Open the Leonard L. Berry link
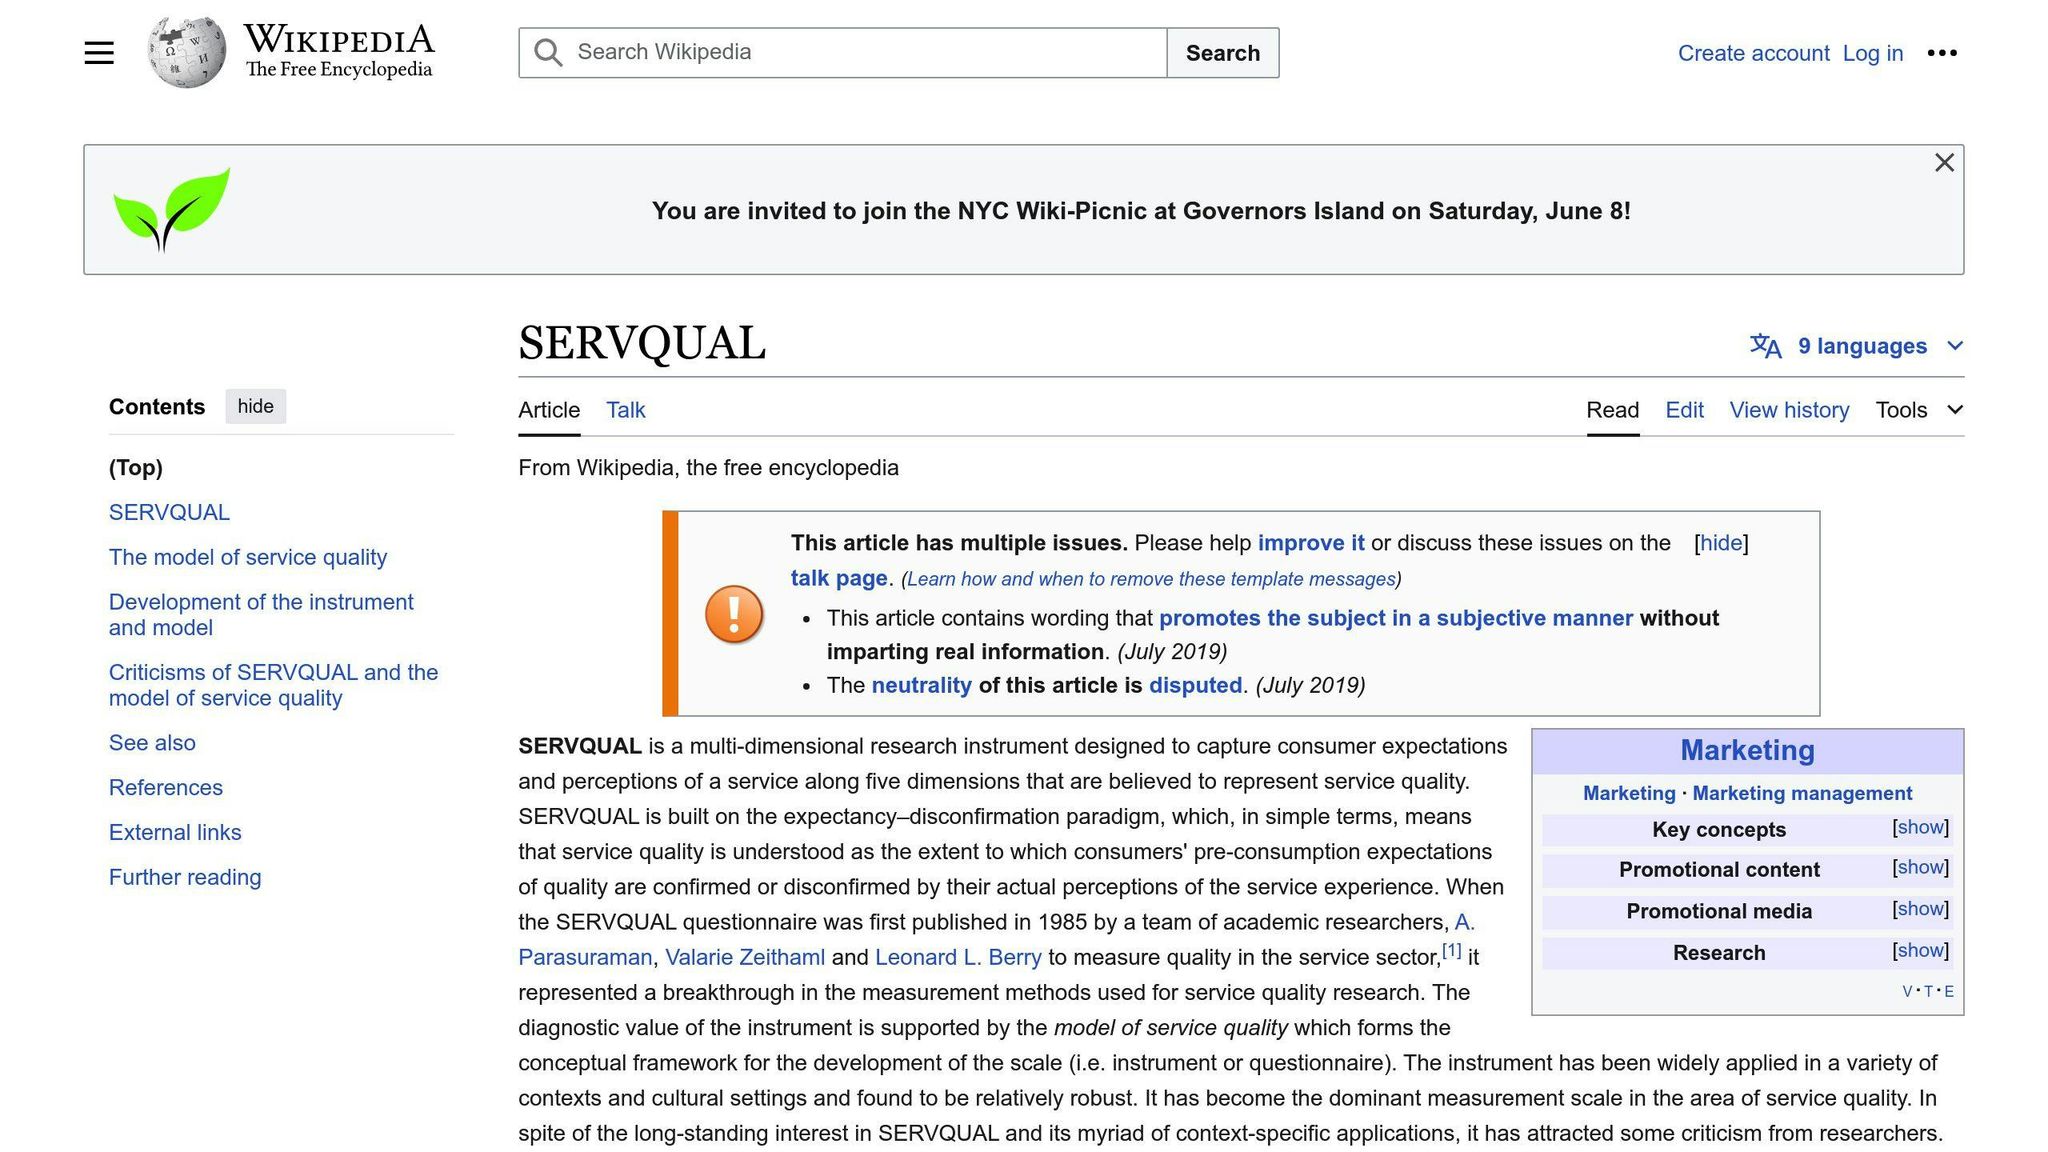Screen dimensions: 2048x1152 [x=958, y=957]
